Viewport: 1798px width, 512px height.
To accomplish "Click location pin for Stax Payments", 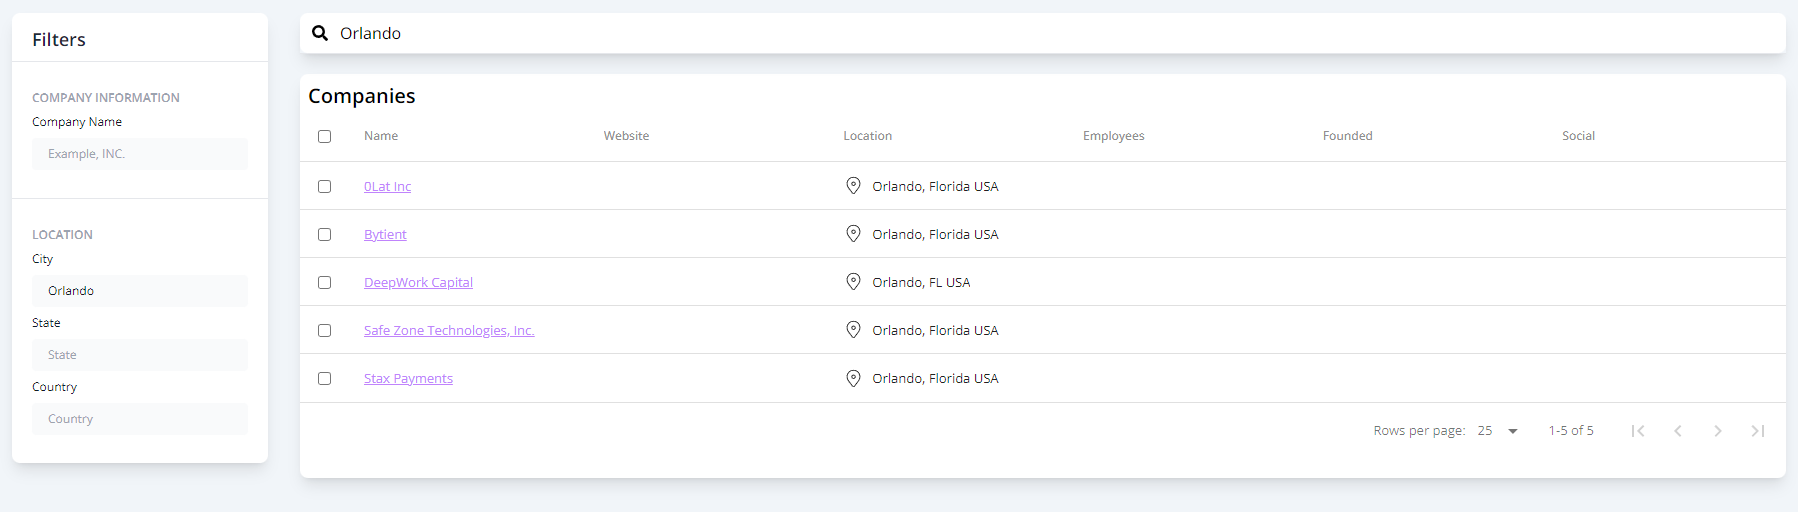I will [x=853, y=378].
